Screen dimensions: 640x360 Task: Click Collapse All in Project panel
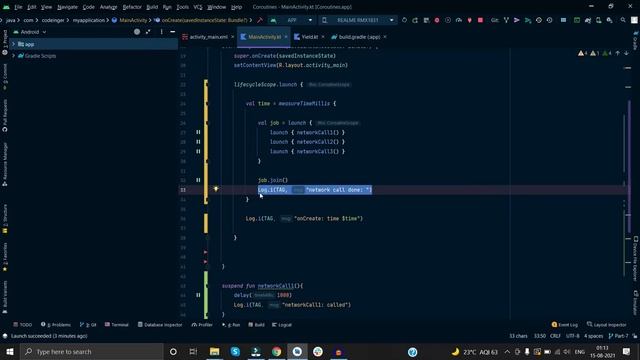point(148,32)
